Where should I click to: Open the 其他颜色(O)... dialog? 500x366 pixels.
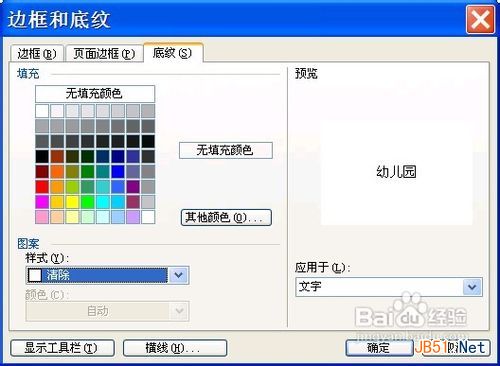point(226,218)
